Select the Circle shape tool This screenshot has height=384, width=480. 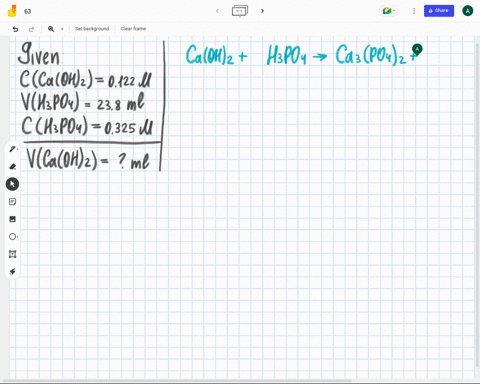click(x=13, y=237)
